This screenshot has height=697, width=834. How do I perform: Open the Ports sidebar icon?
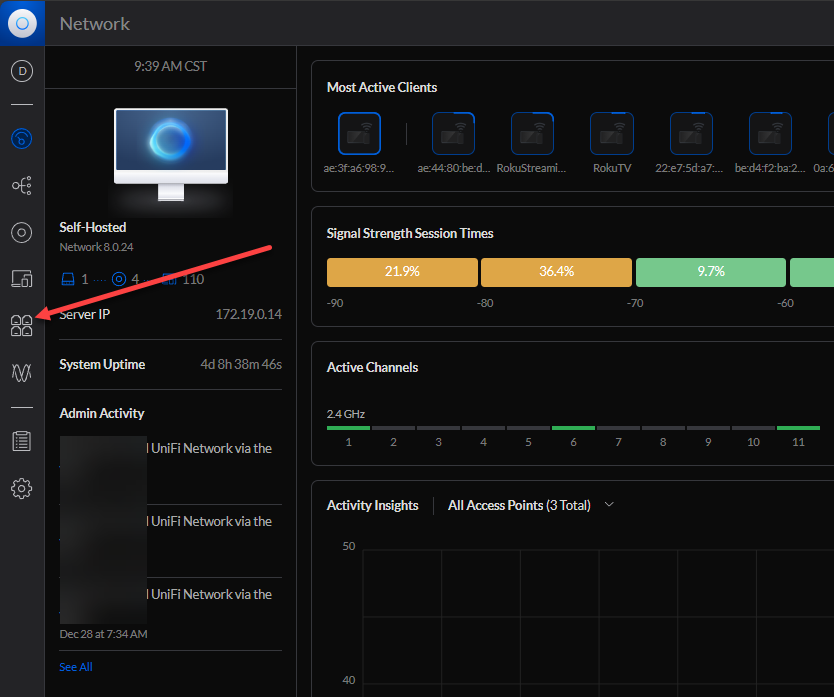[x=22, y=325]
